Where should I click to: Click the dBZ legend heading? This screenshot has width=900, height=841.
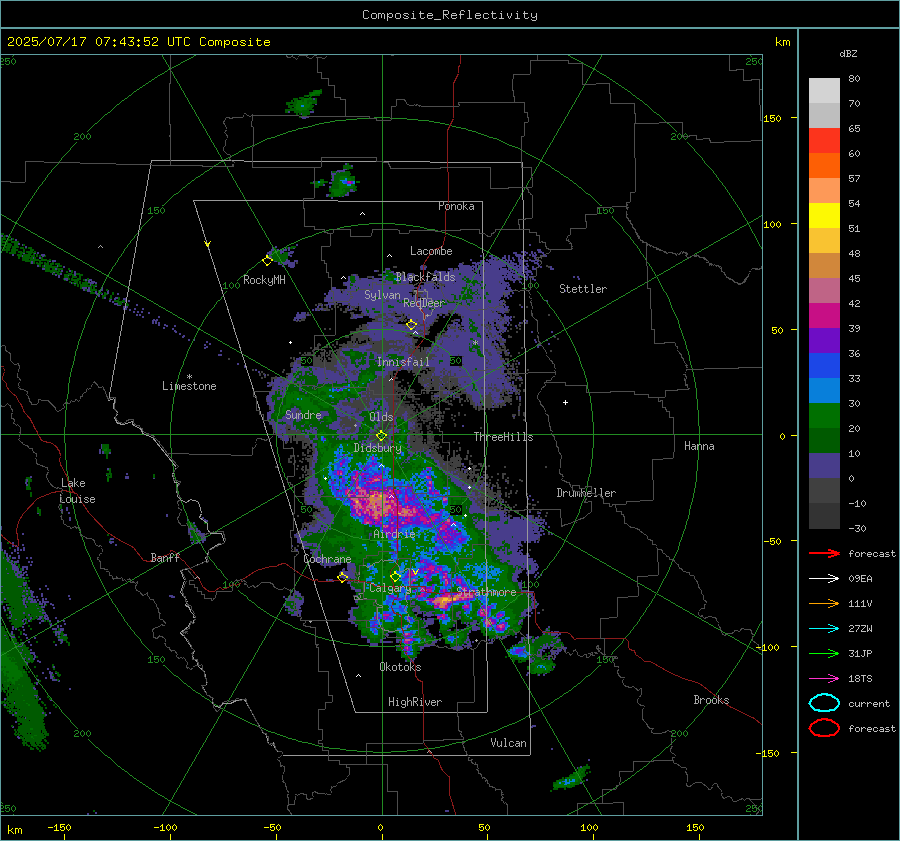tap(848, 53)
